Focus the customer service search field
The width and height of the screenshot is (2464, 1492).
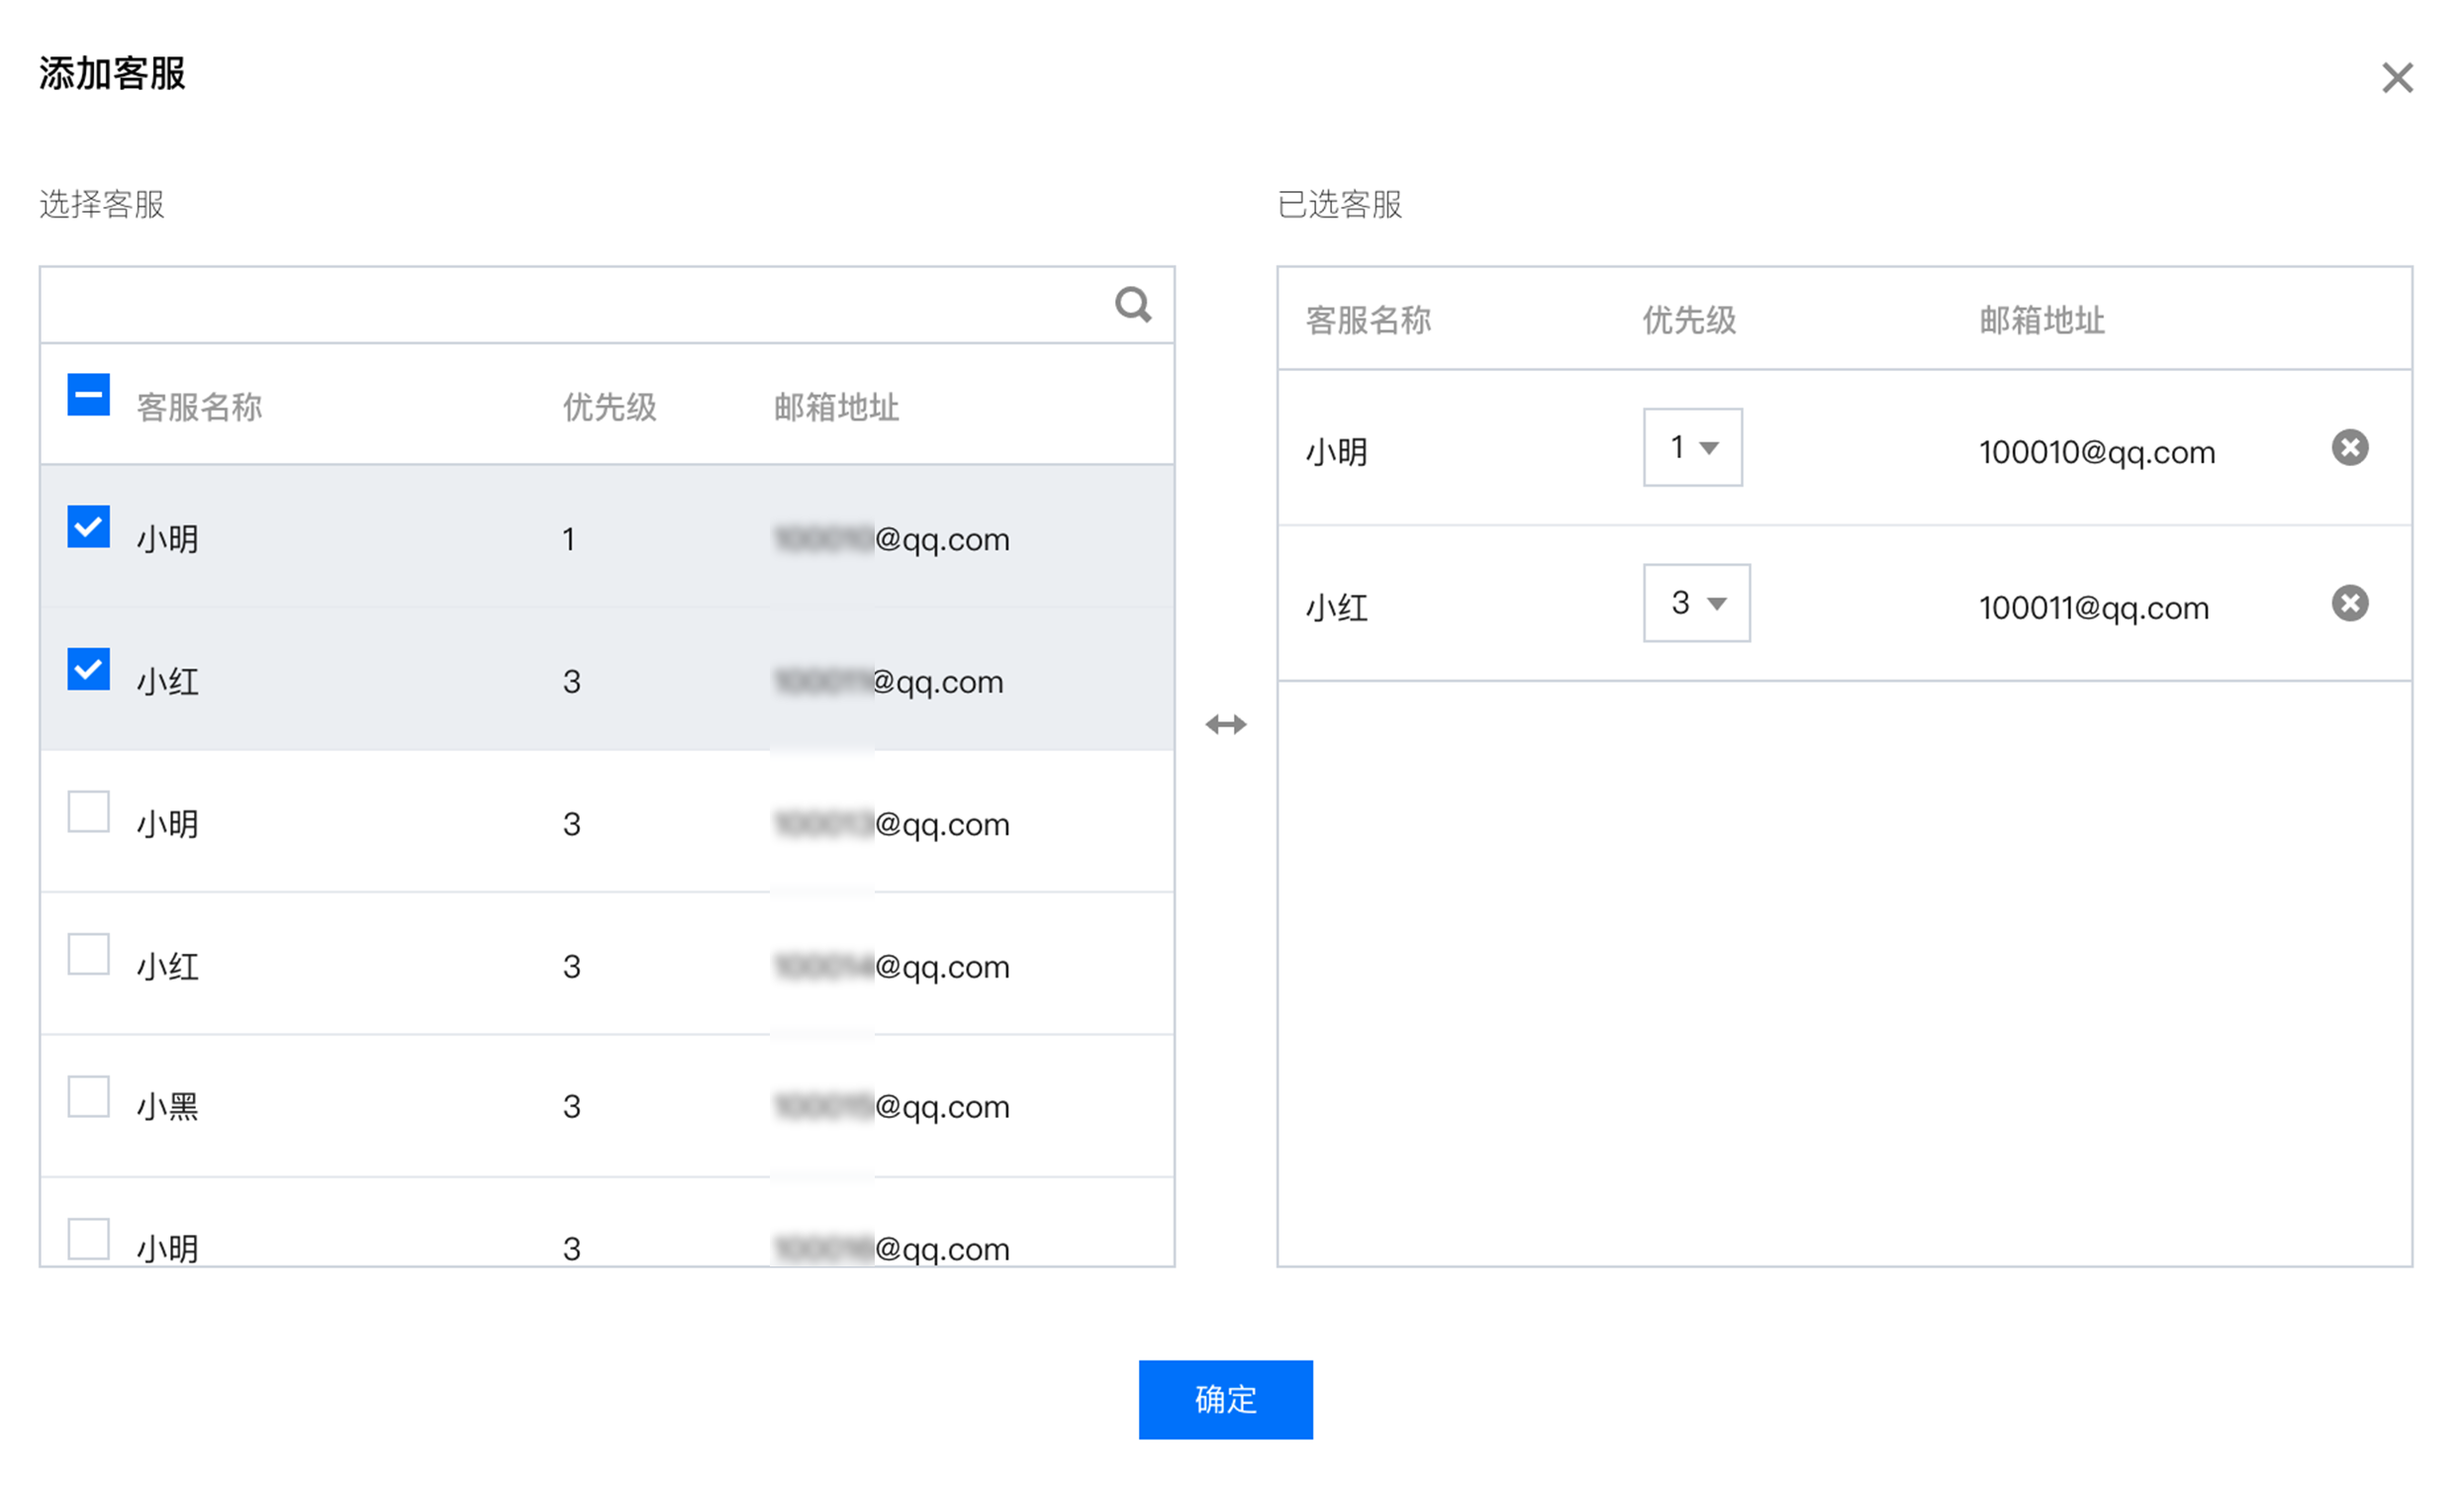pyautogui.click(x=570, y=305)
